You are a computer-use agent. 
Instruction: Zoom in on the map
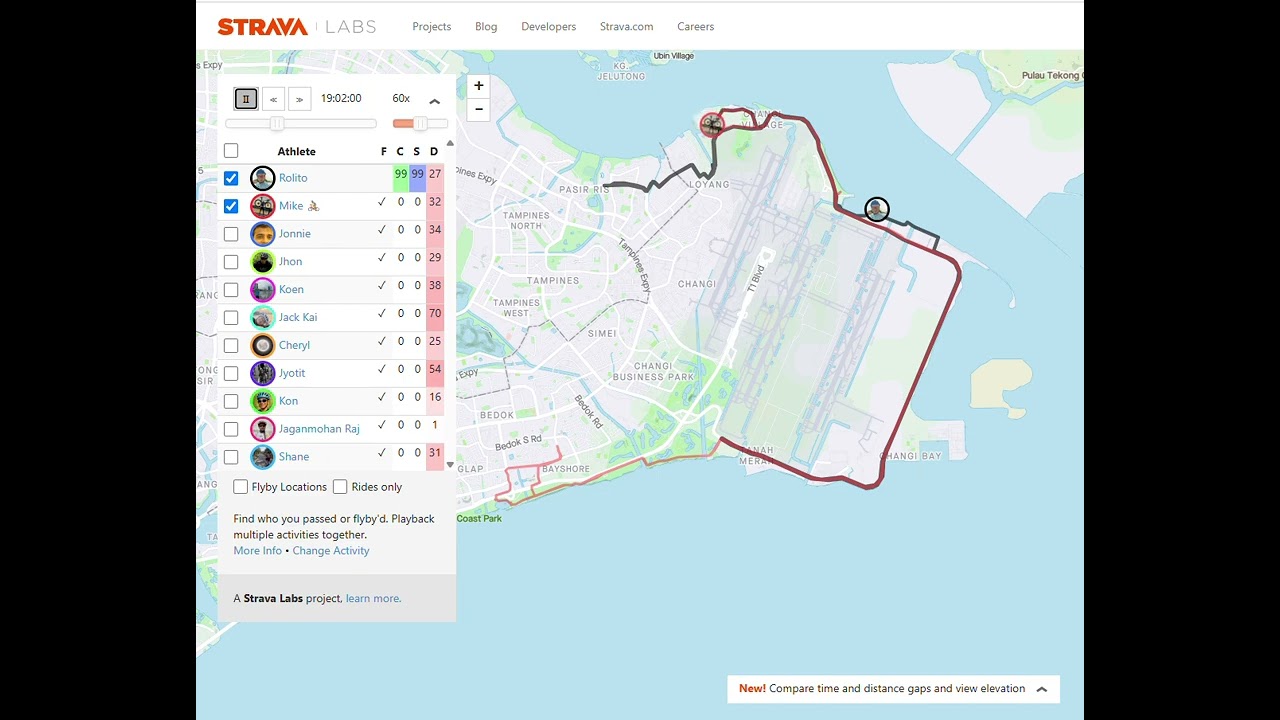(x=478, y=86)
